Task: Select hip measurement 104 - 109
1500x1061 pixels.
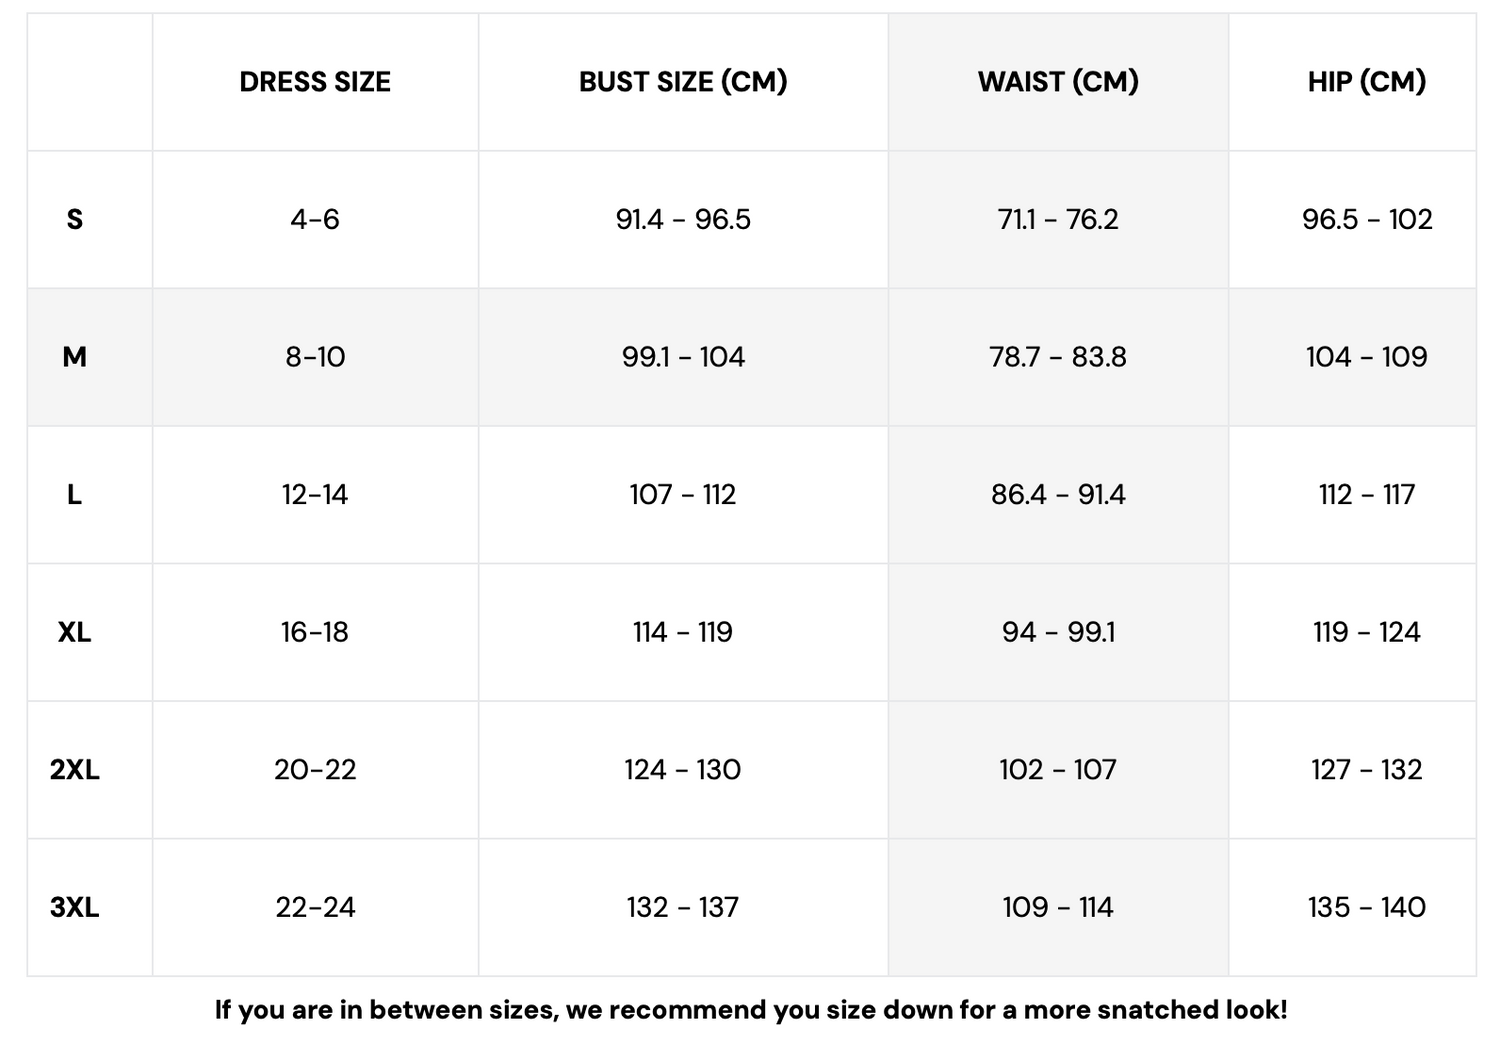Action: click(x=1366, y=357)
